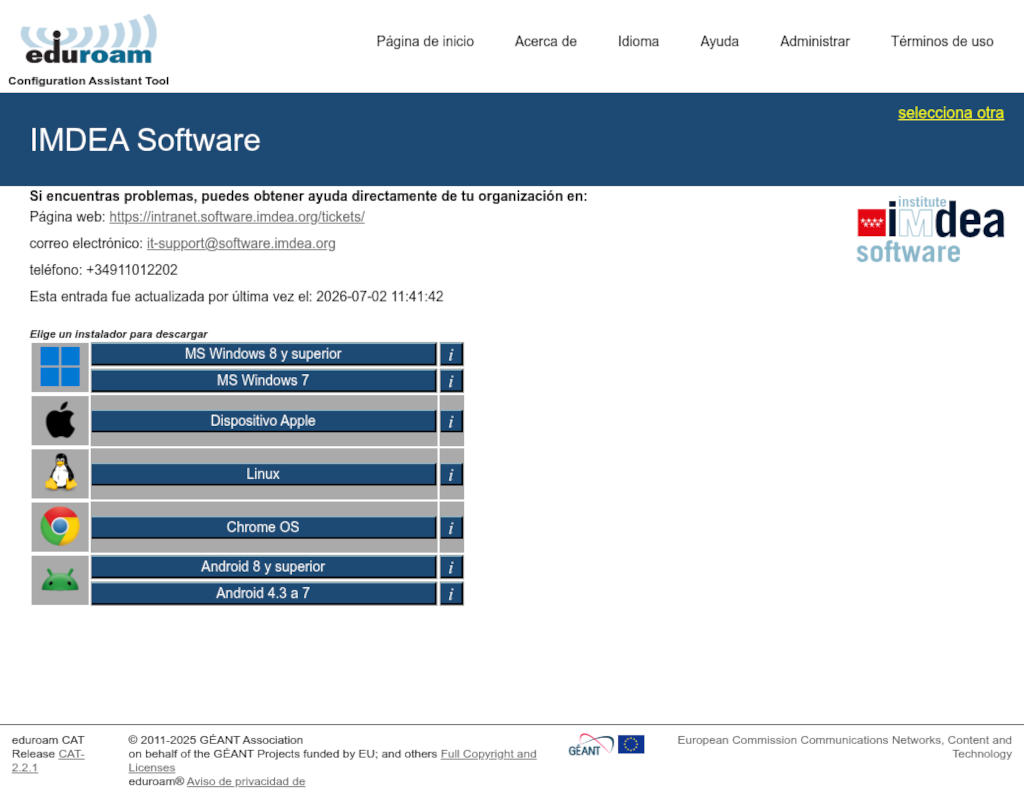Open info for Chrome OS installer
The height and width of the screenshot is (801, 1024).
click(x=451, y=528)
